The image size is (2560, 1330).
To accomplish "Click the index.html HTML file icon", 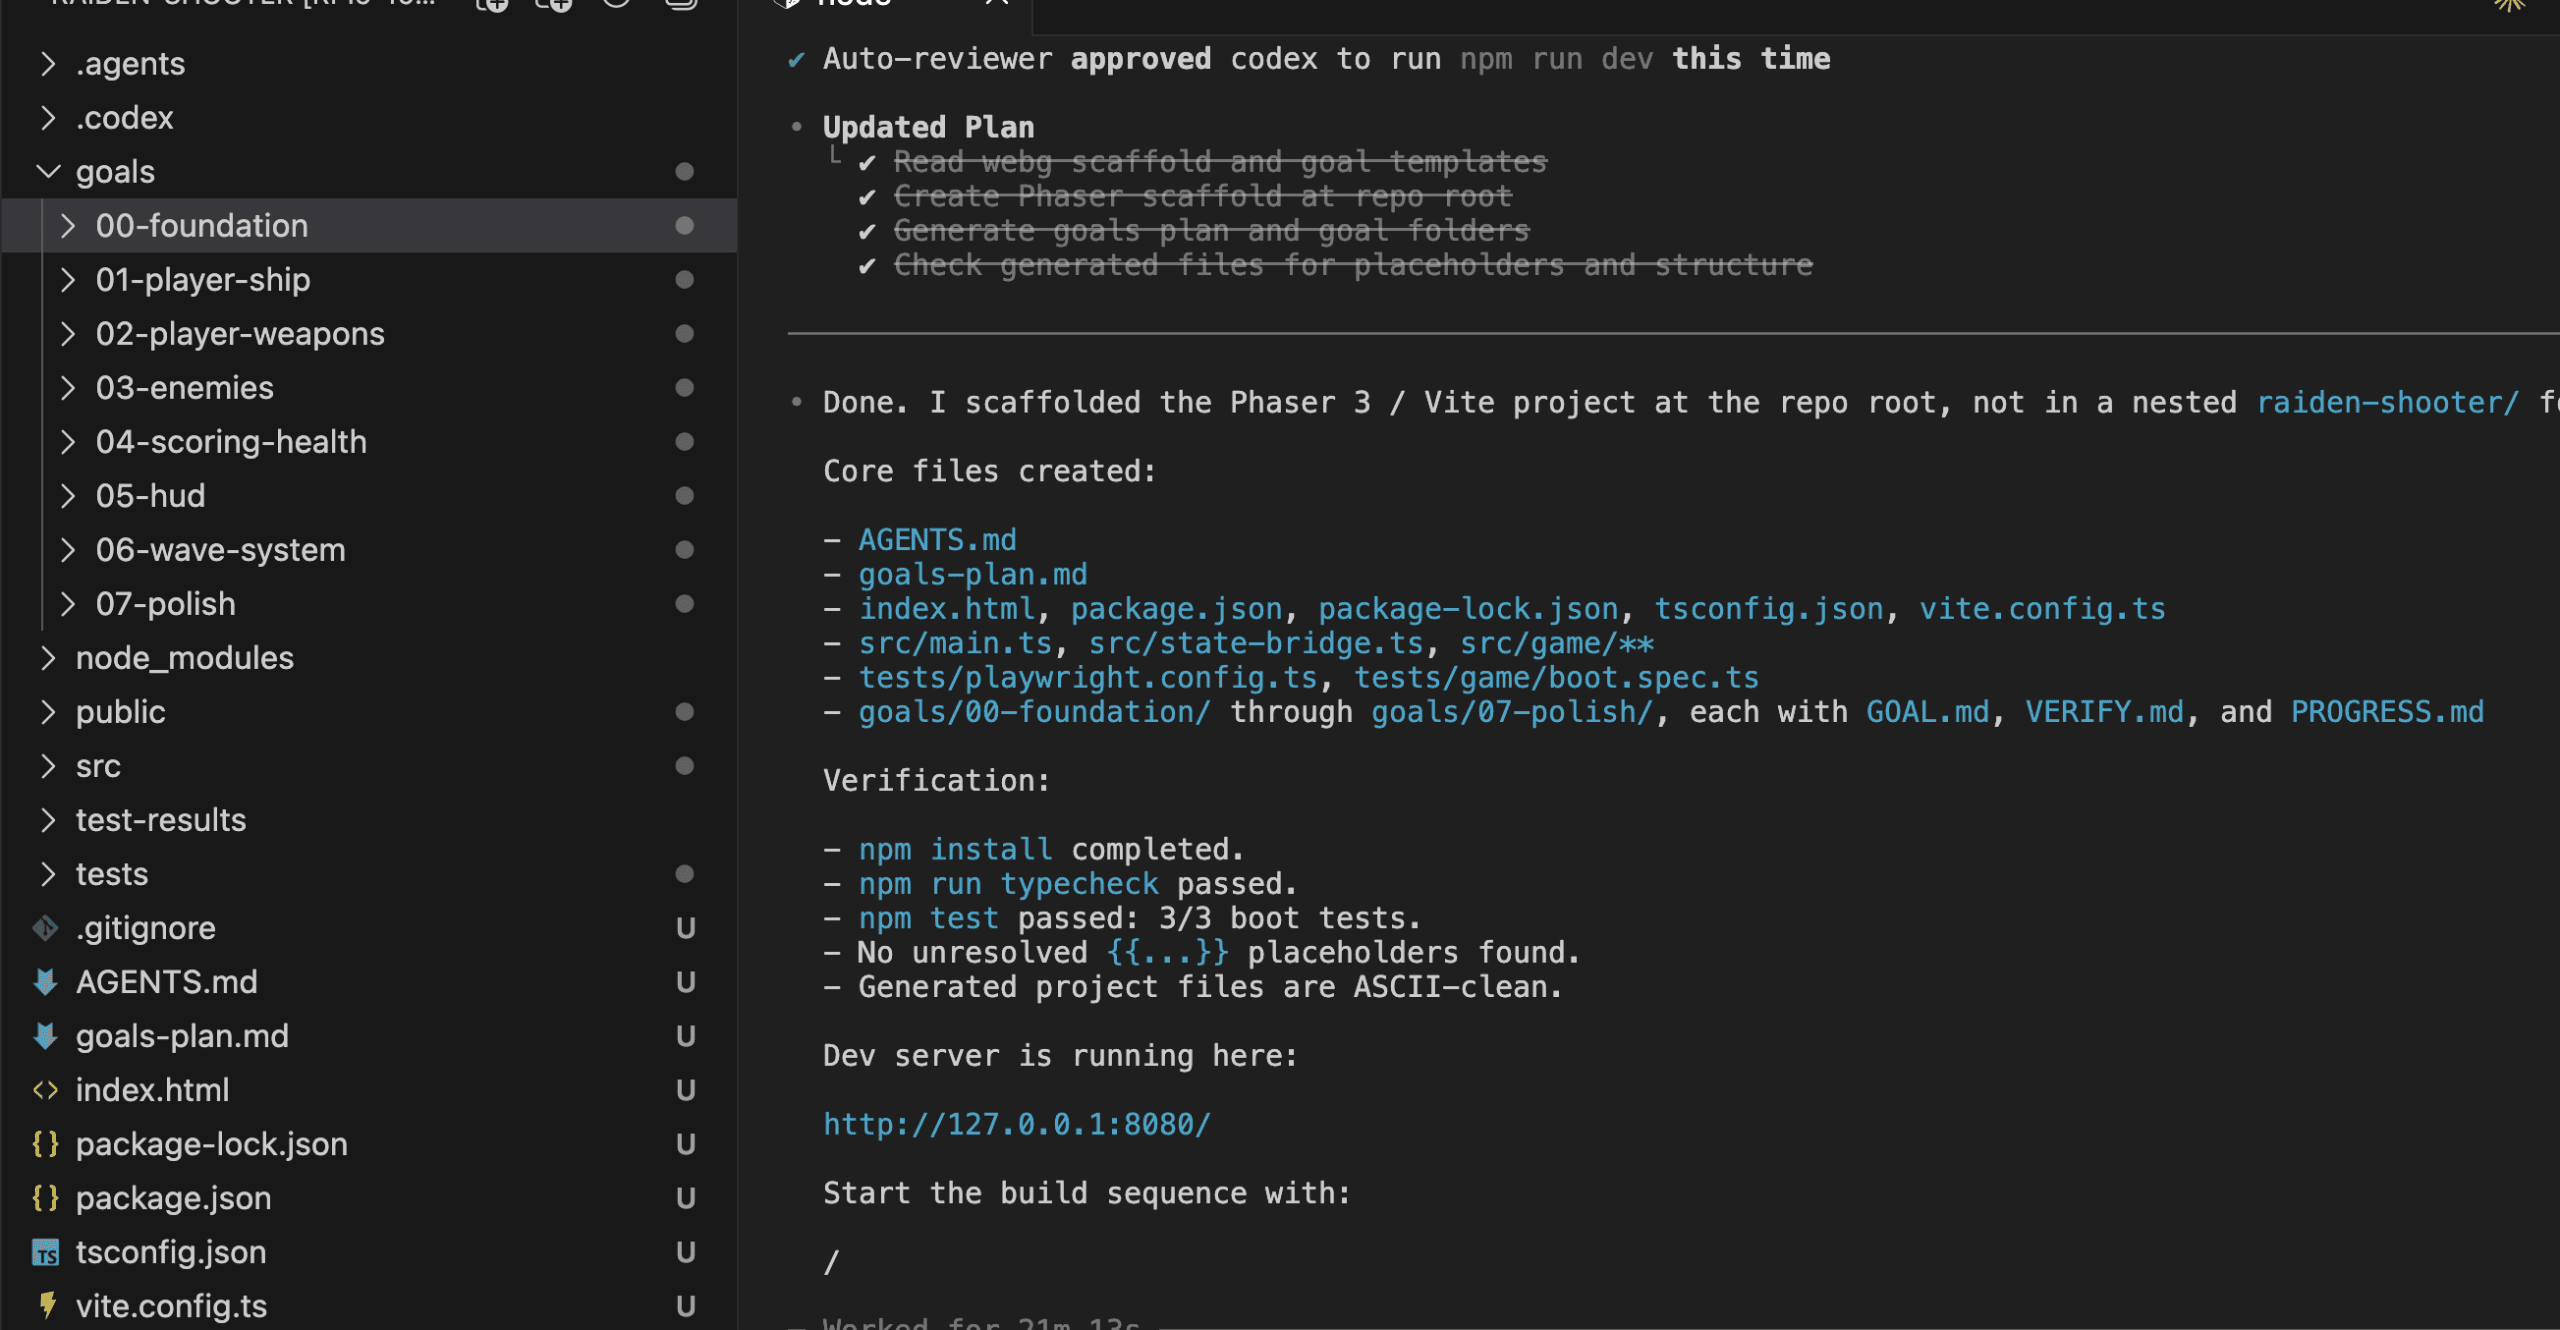I will [x=45, y=1090].
